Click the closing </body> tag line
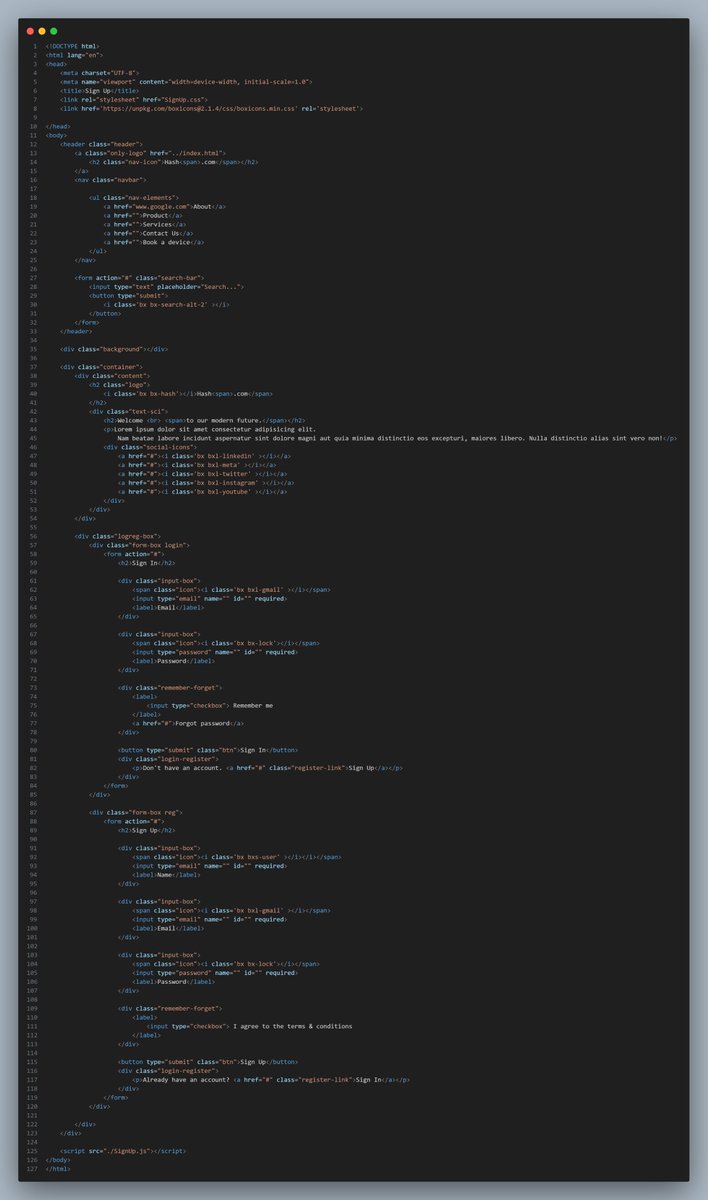The height and width of the screenshot is (1200, 708). coord(57,1160)
